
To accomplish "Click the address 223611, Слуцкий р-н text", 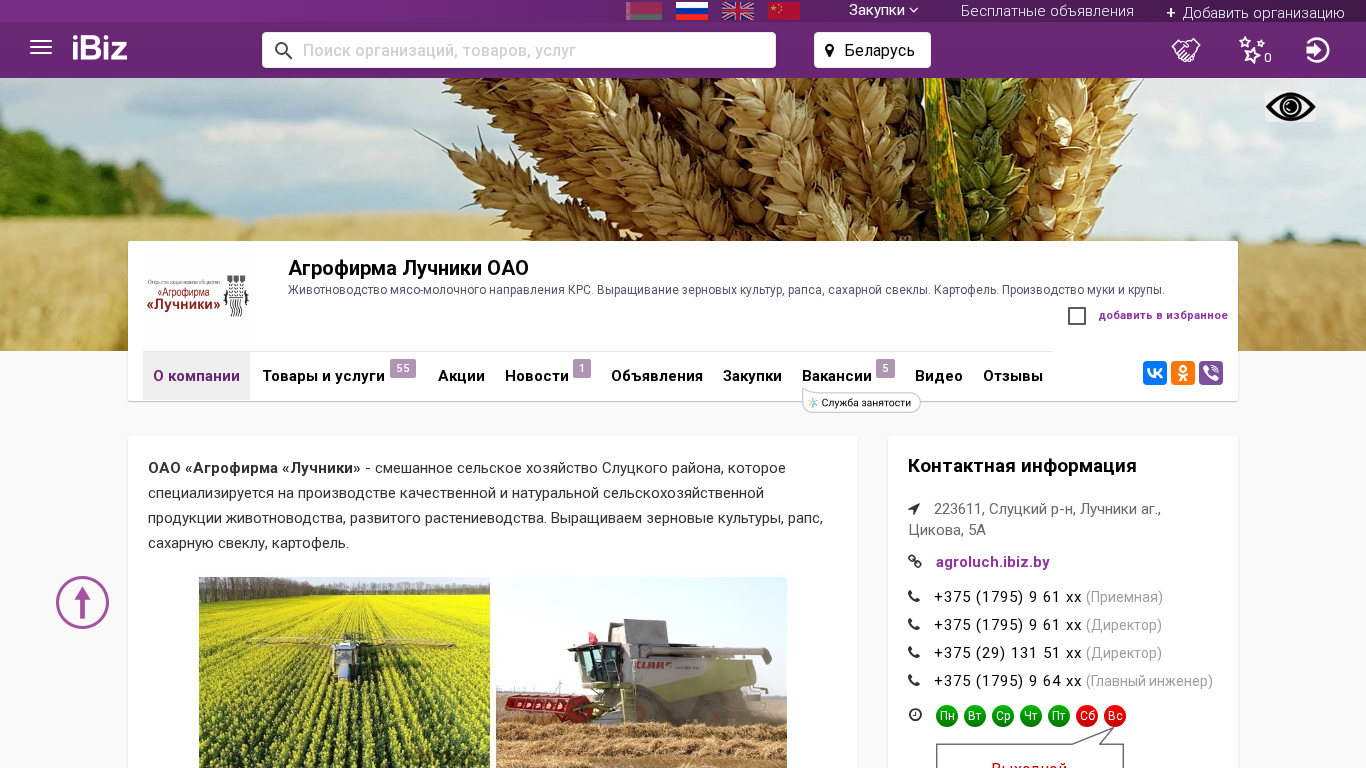I will point(1034,519).
